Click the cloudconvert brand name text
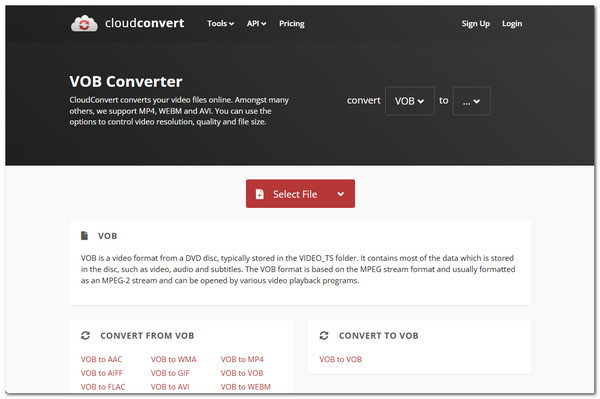600x399 pixels. [x=145, y=23]
